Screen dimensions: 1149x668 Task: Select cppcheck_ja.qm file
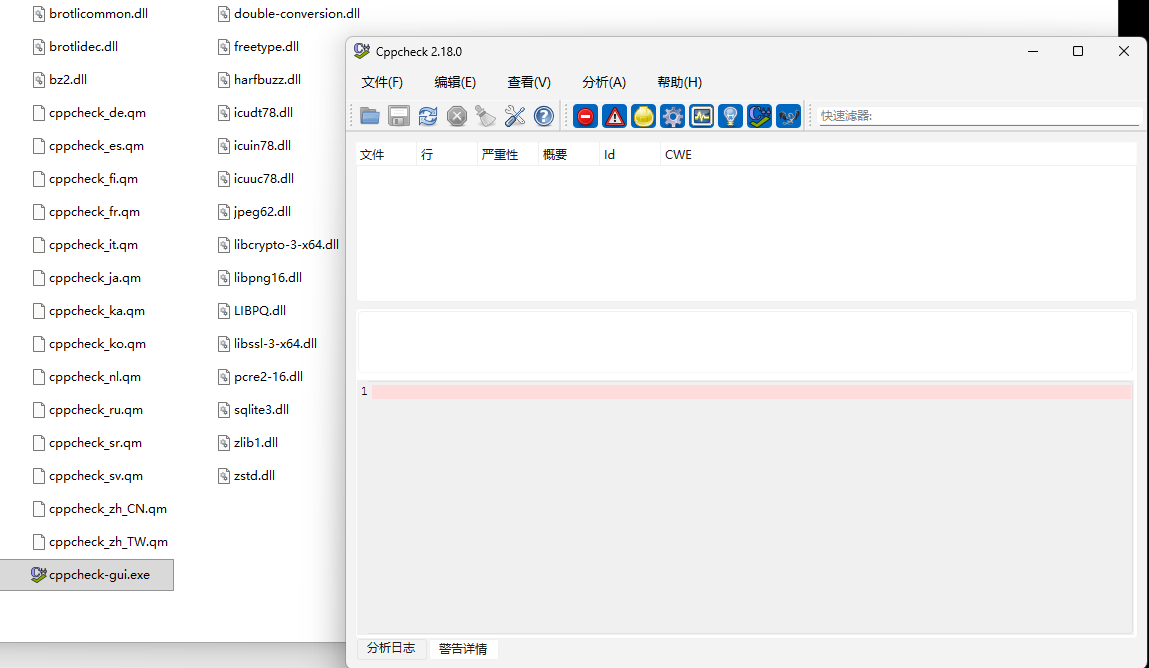coord(86,278)
